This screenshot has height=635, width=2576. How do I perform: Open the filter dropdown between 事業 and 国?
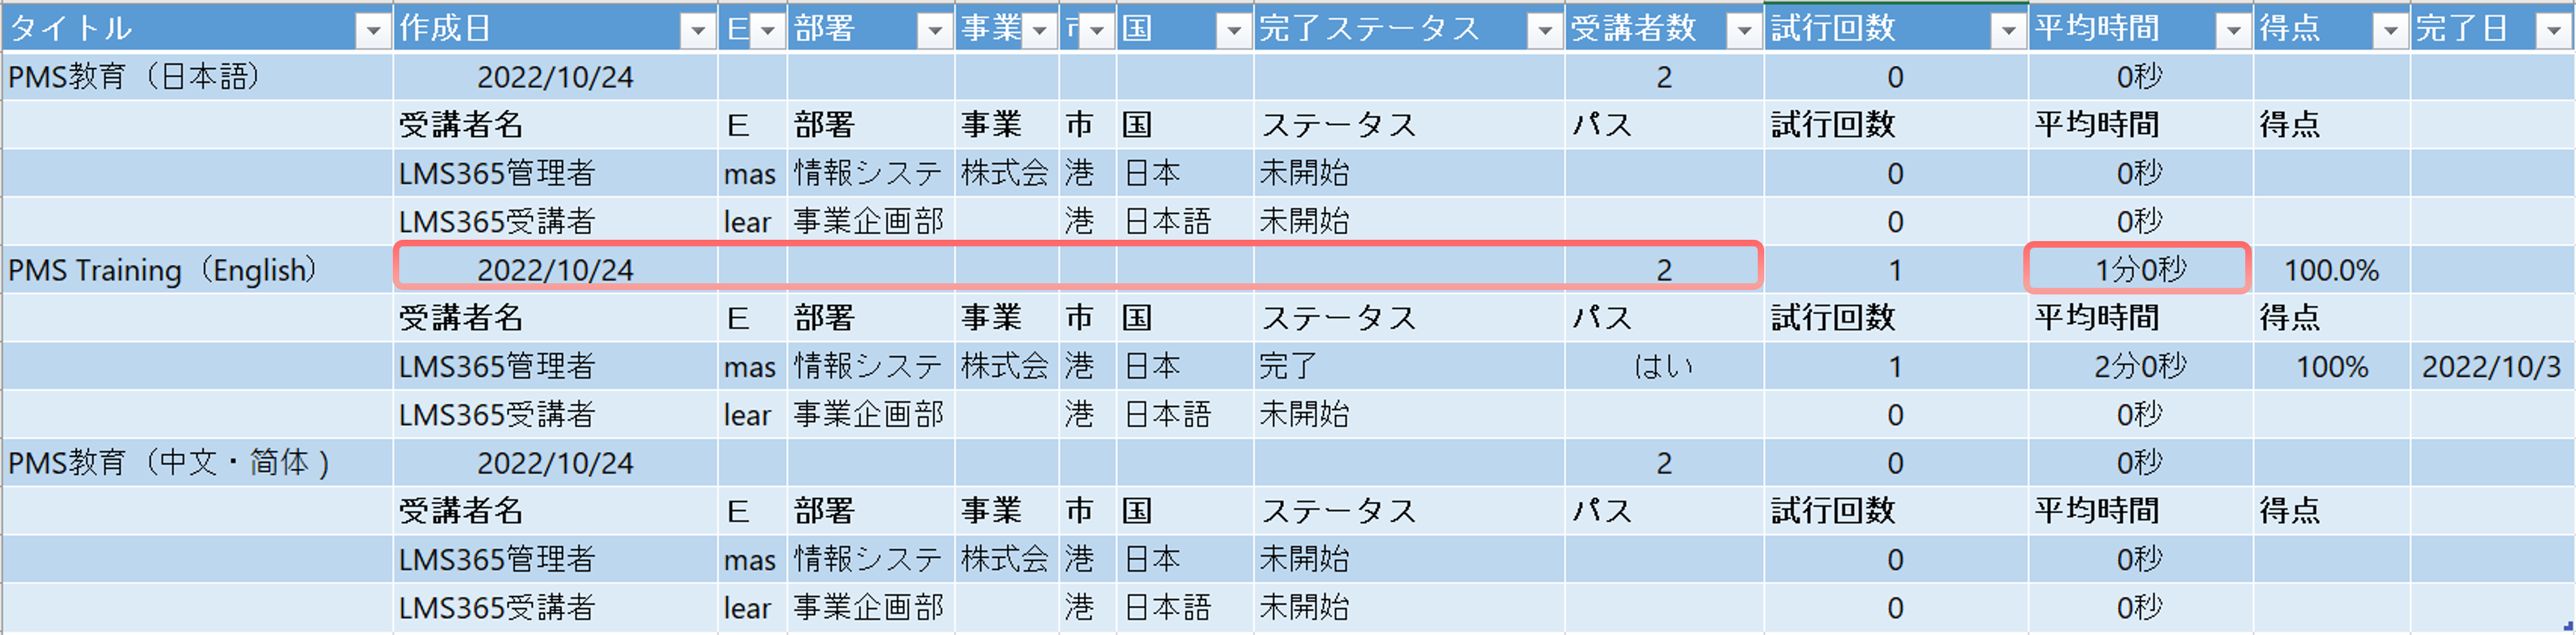tap(1097, 30)
